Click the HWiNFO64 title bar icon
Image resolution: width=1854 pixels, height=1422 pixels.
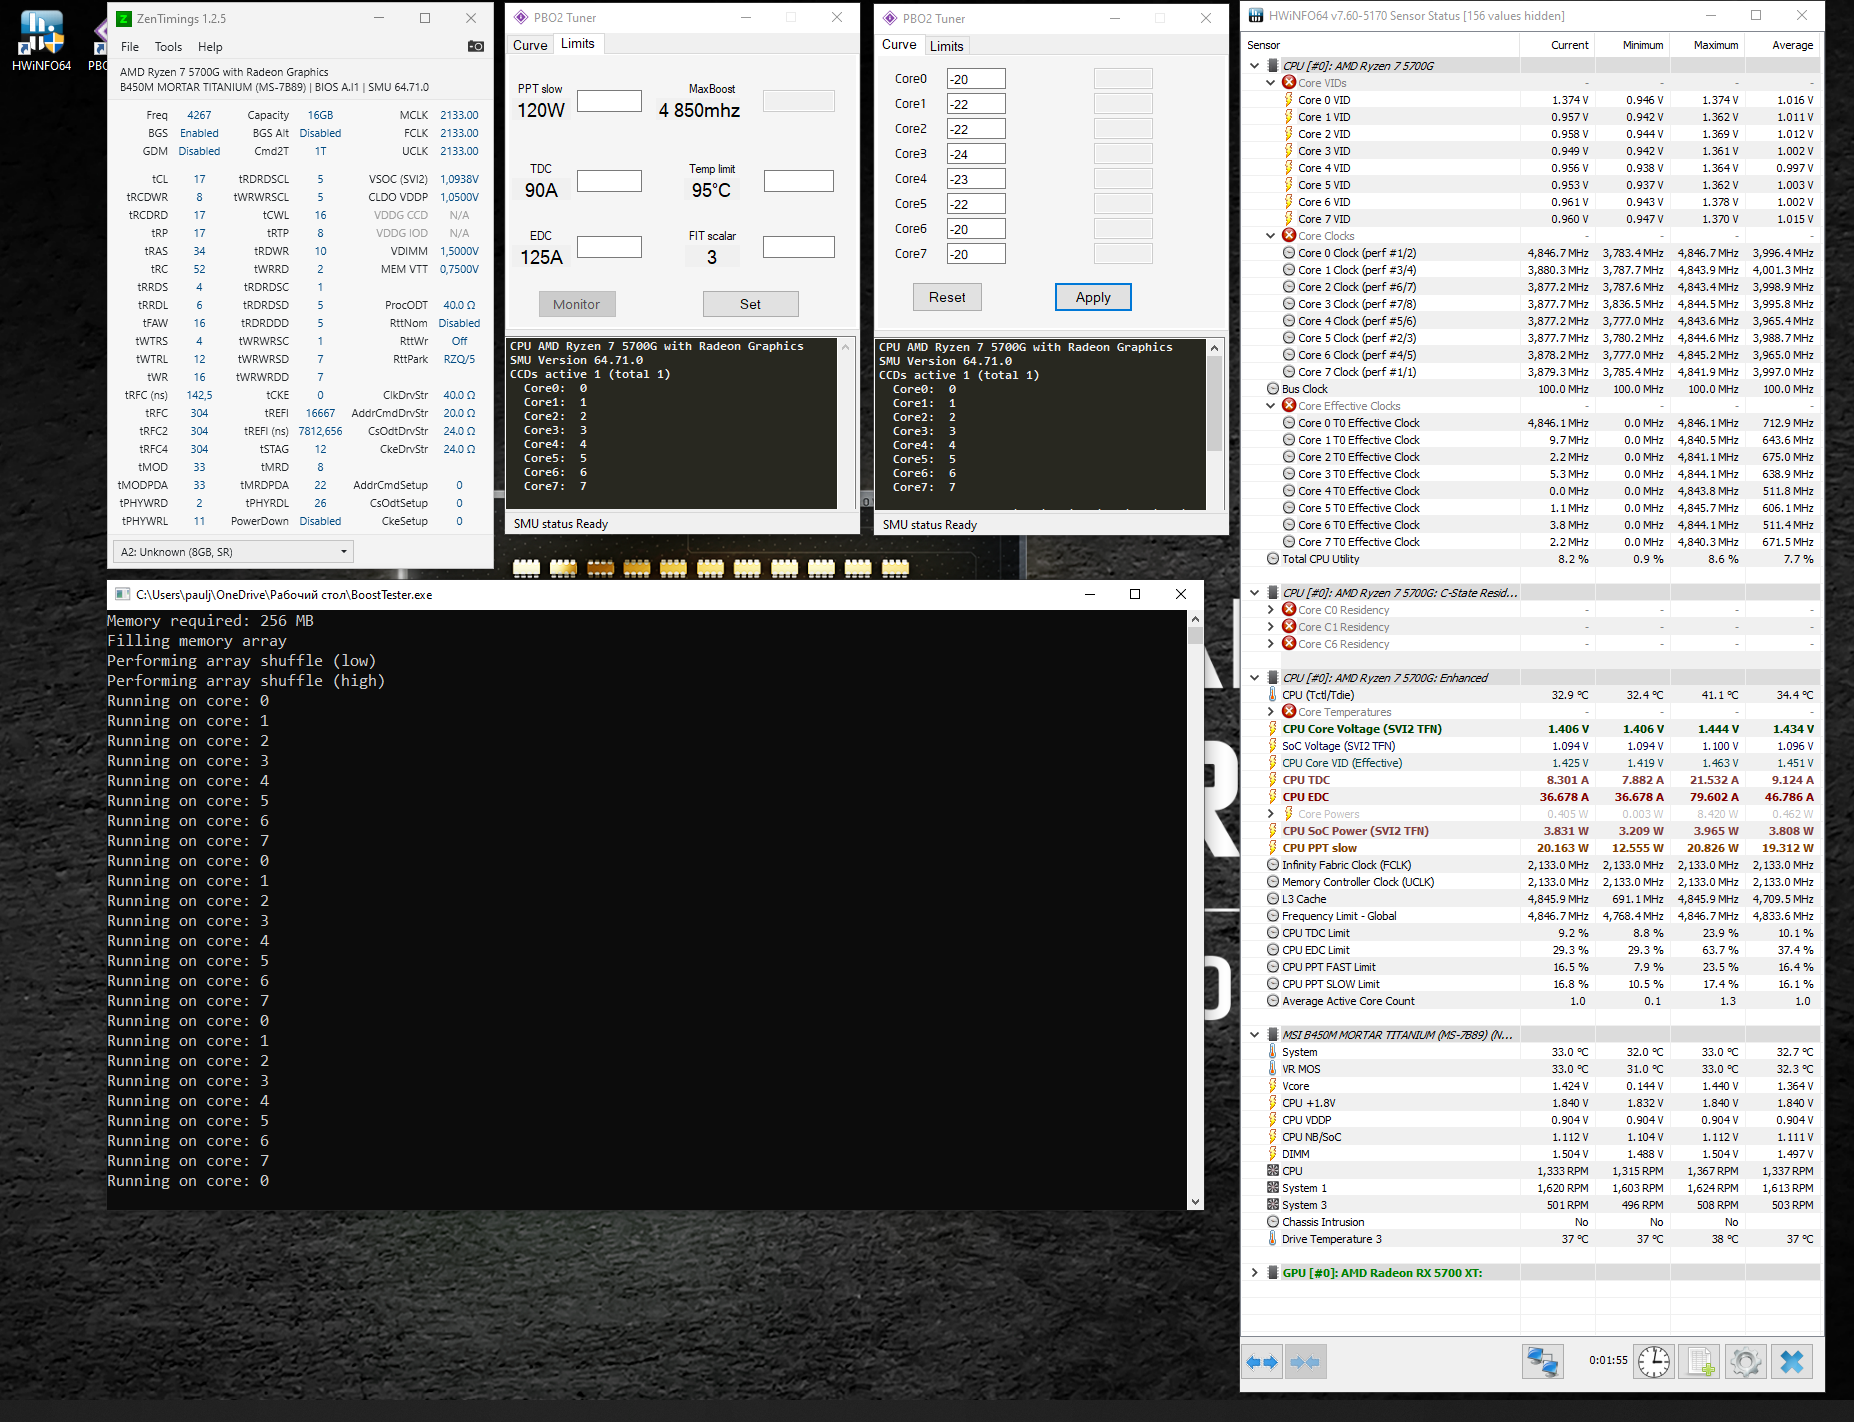(x=1256, y=16)
